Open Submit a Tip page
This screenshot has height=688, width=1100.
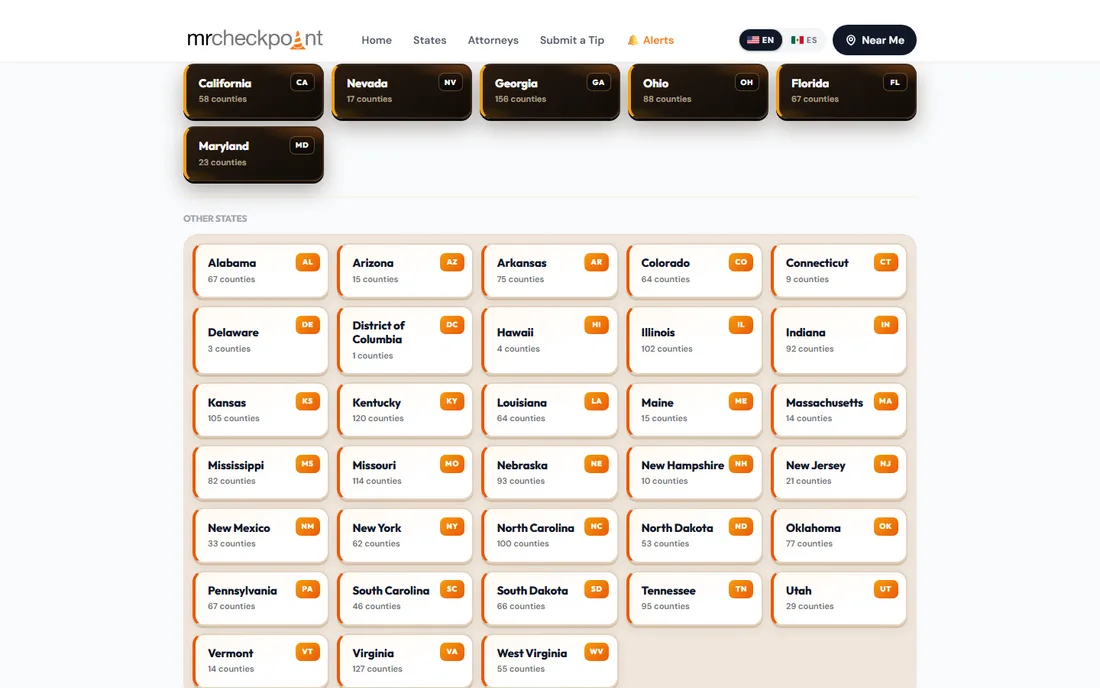572,40
